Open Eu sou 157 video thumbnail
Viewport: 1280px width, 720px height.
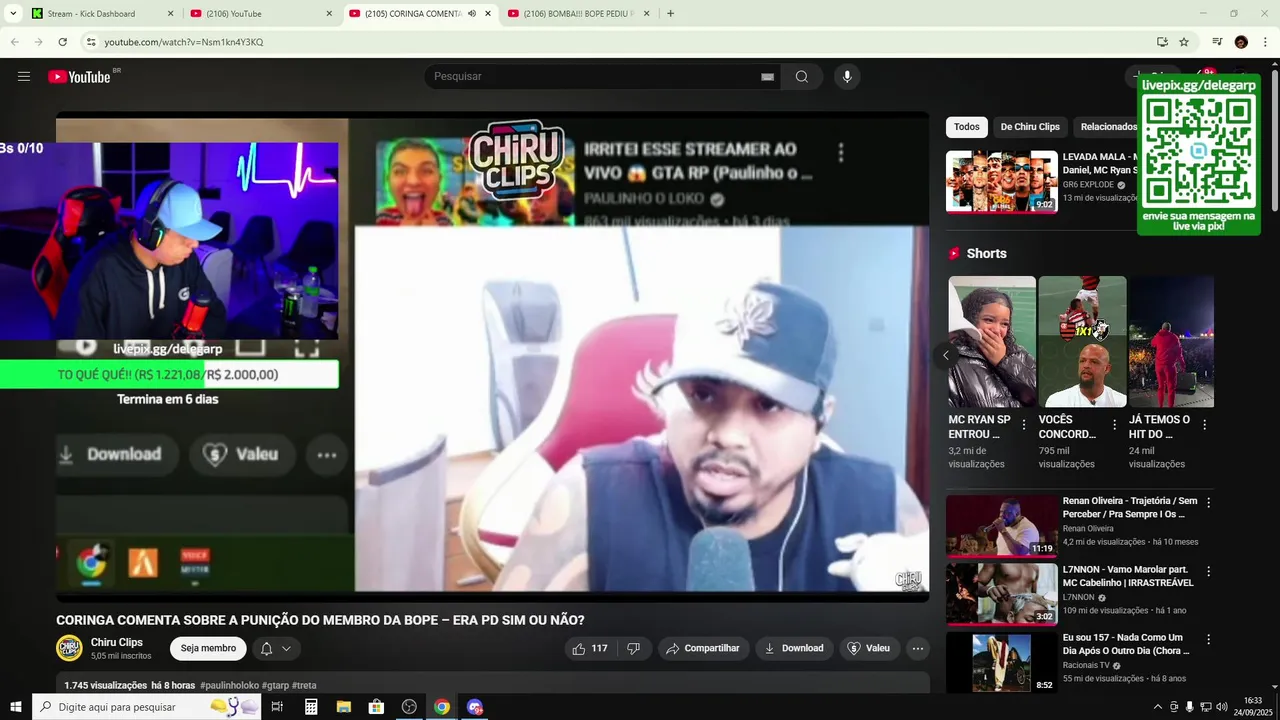1002,662
